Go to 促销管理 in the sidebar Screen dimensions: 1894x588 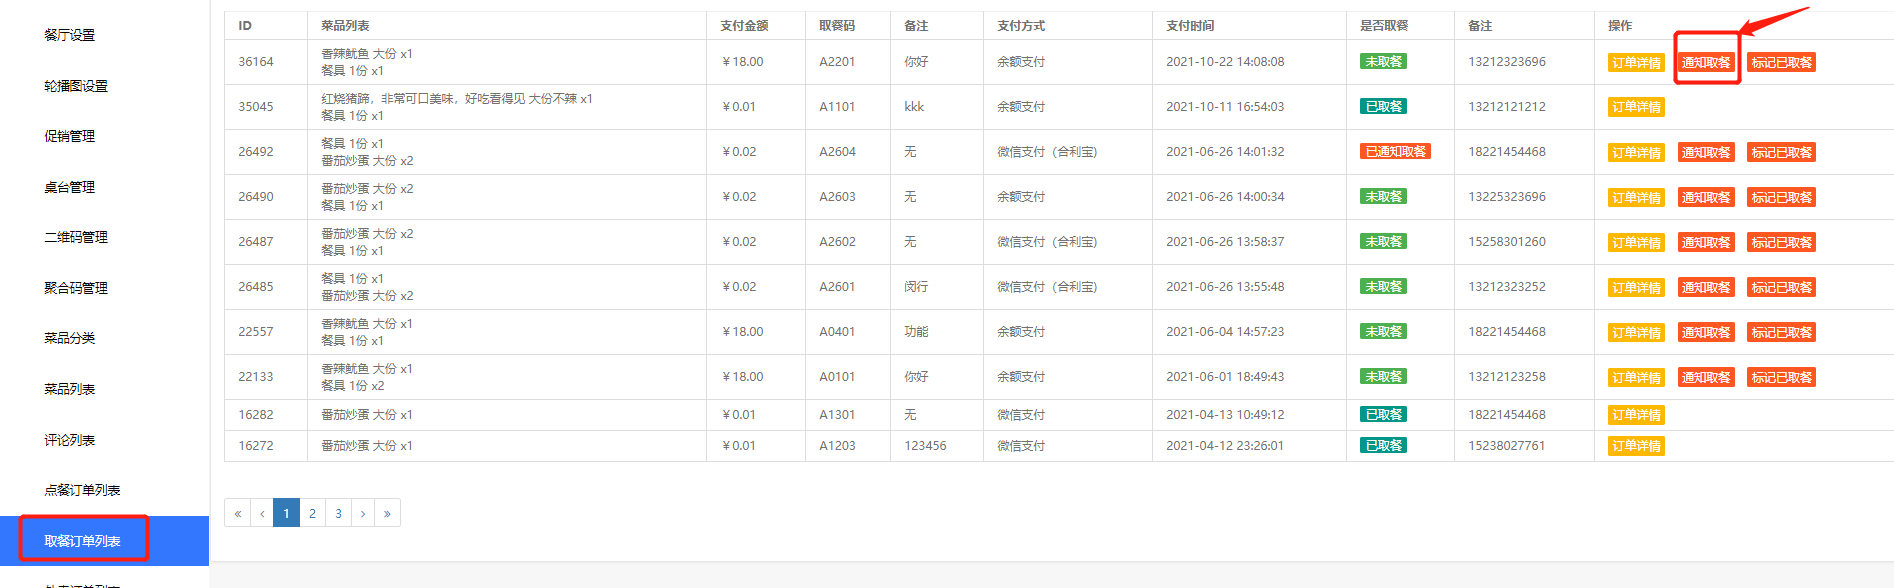point(70,136)
